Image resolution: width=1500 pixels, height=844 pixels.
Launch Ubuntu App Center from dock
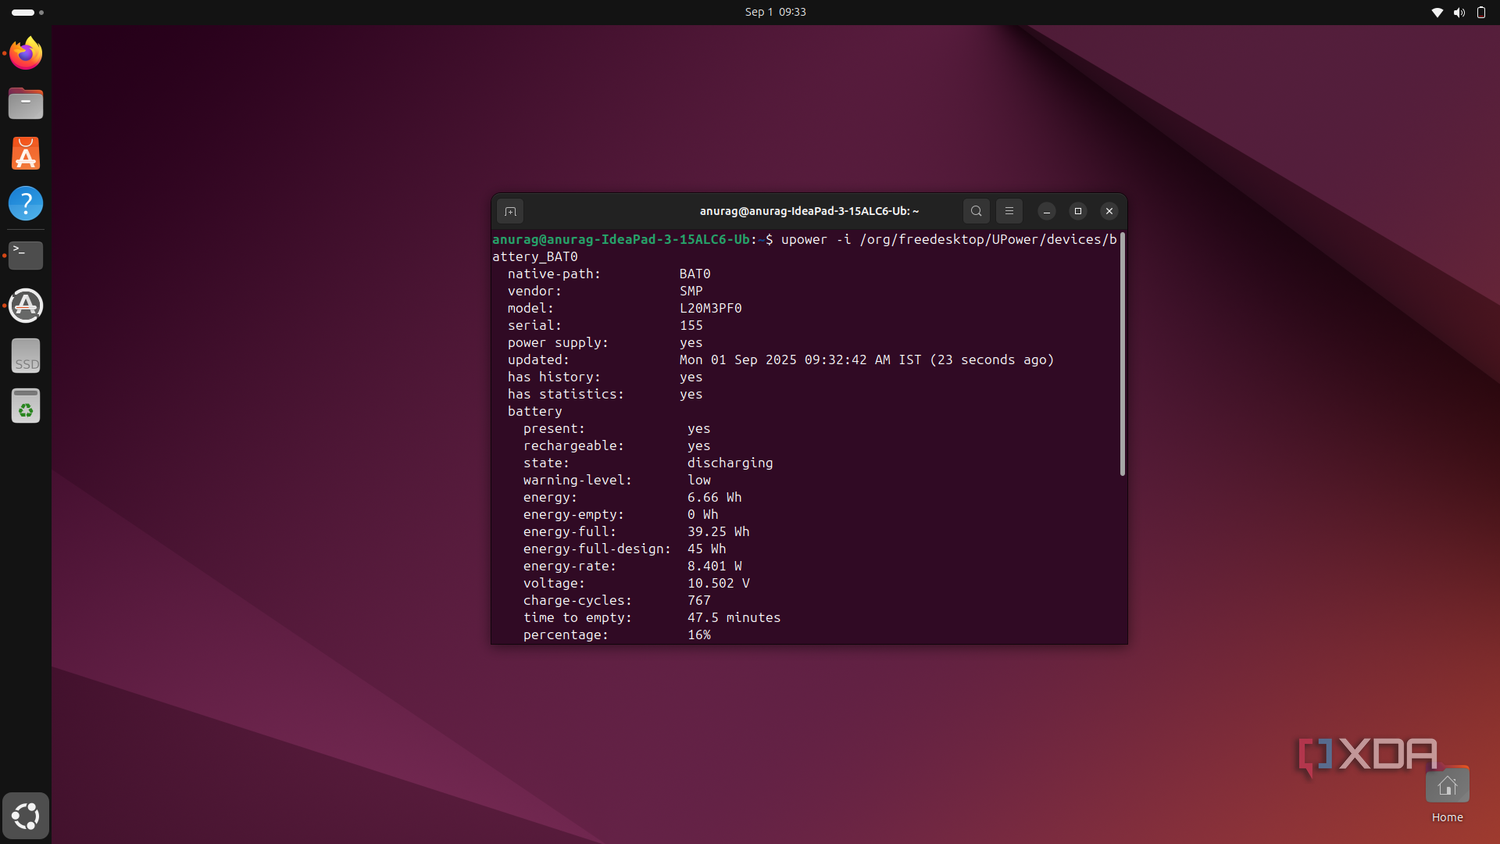coord(26,153)
